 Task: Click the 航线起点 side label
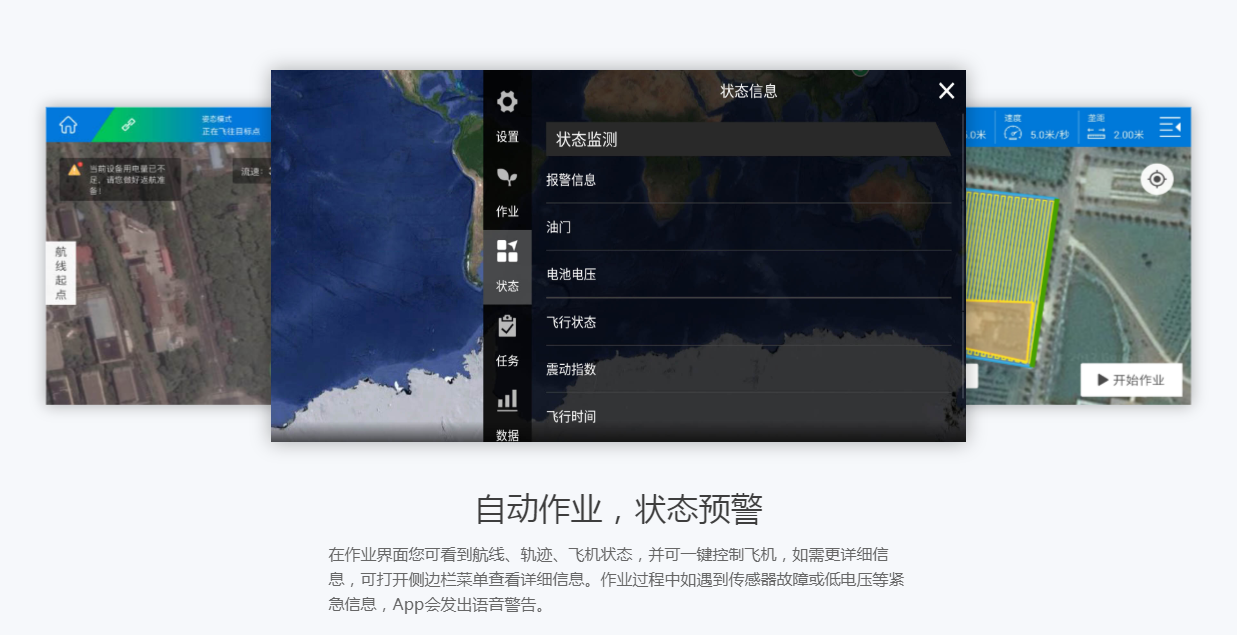click(60, 273)
